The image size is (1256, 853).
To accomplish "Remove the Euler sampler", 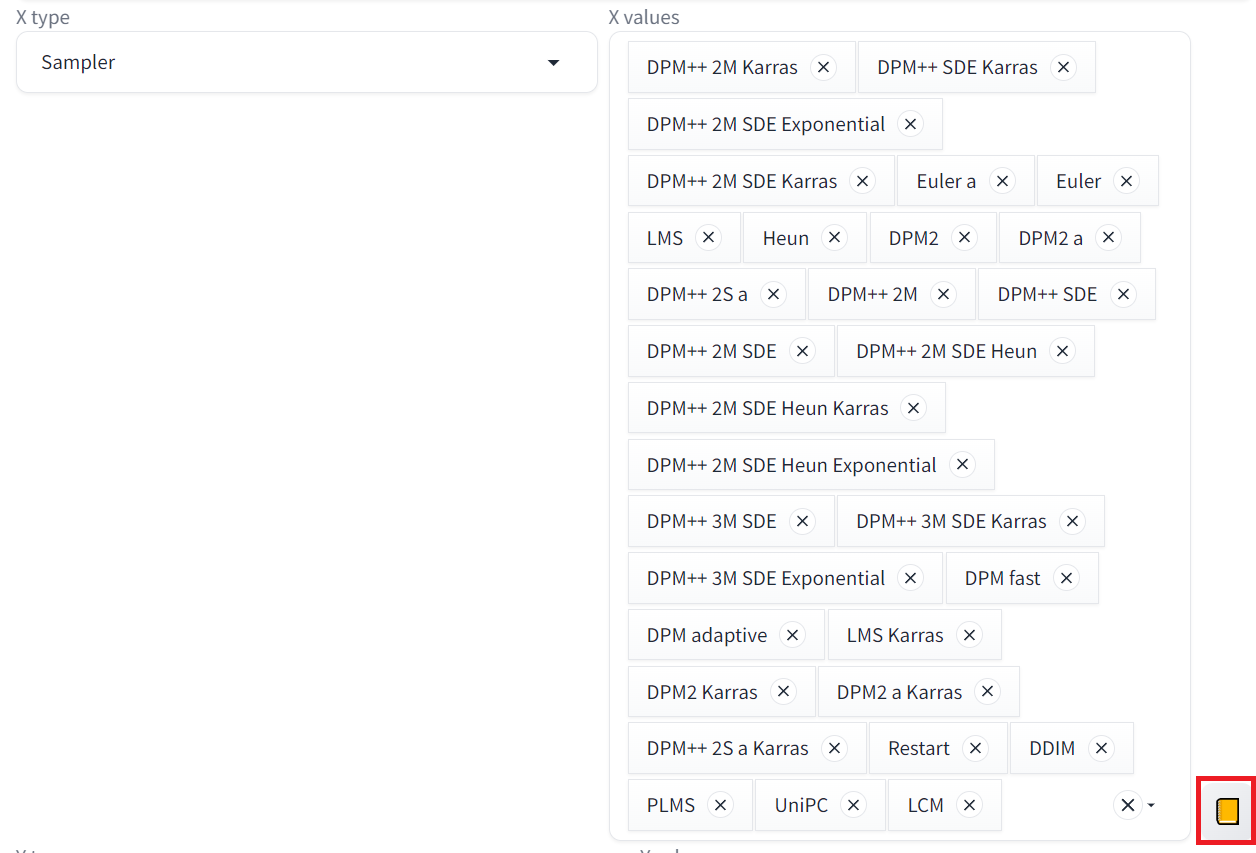I will [1126, 181].
